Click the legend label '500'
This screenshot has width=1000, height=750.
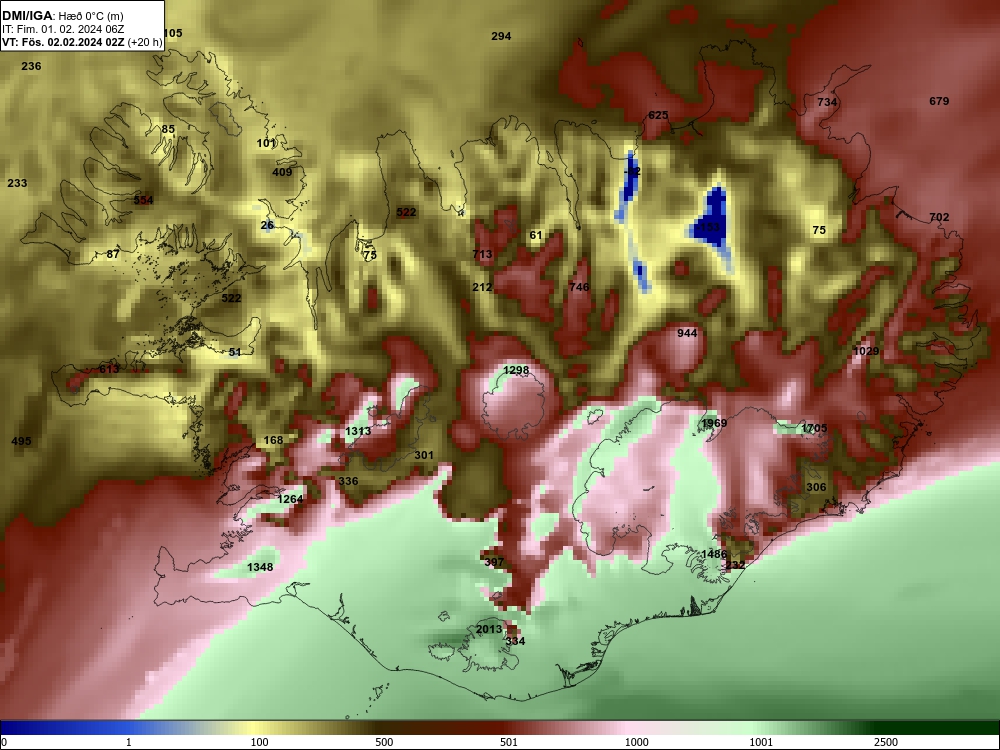pos(384,742)
